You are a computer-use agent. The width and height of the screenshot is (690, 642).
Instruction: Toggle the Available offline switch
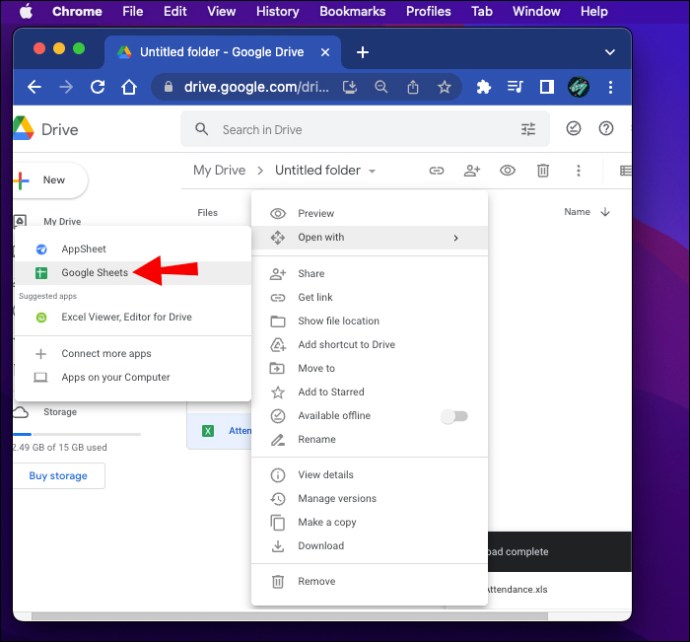pyautogui.click(x=455, y=416)
